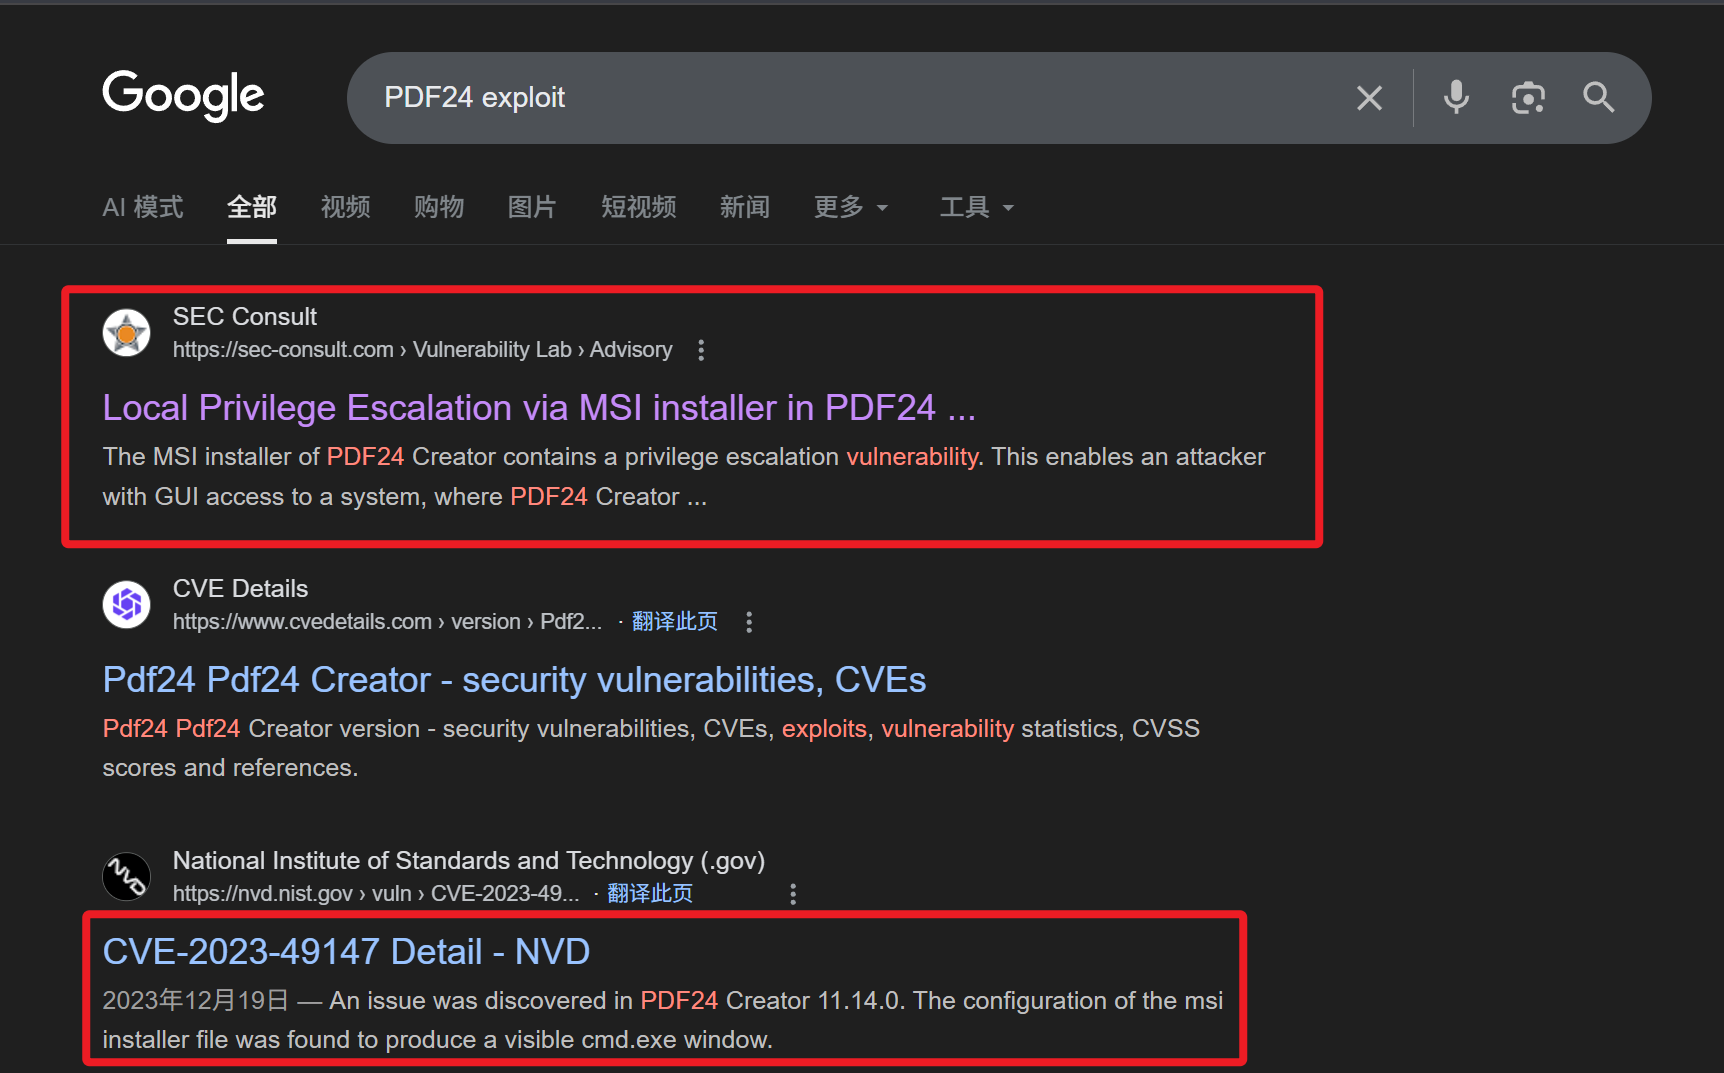Open CVE-2023-49147 Detail - NVD link
Viewport: 1724px width, 1073px height.
point(346,952)
